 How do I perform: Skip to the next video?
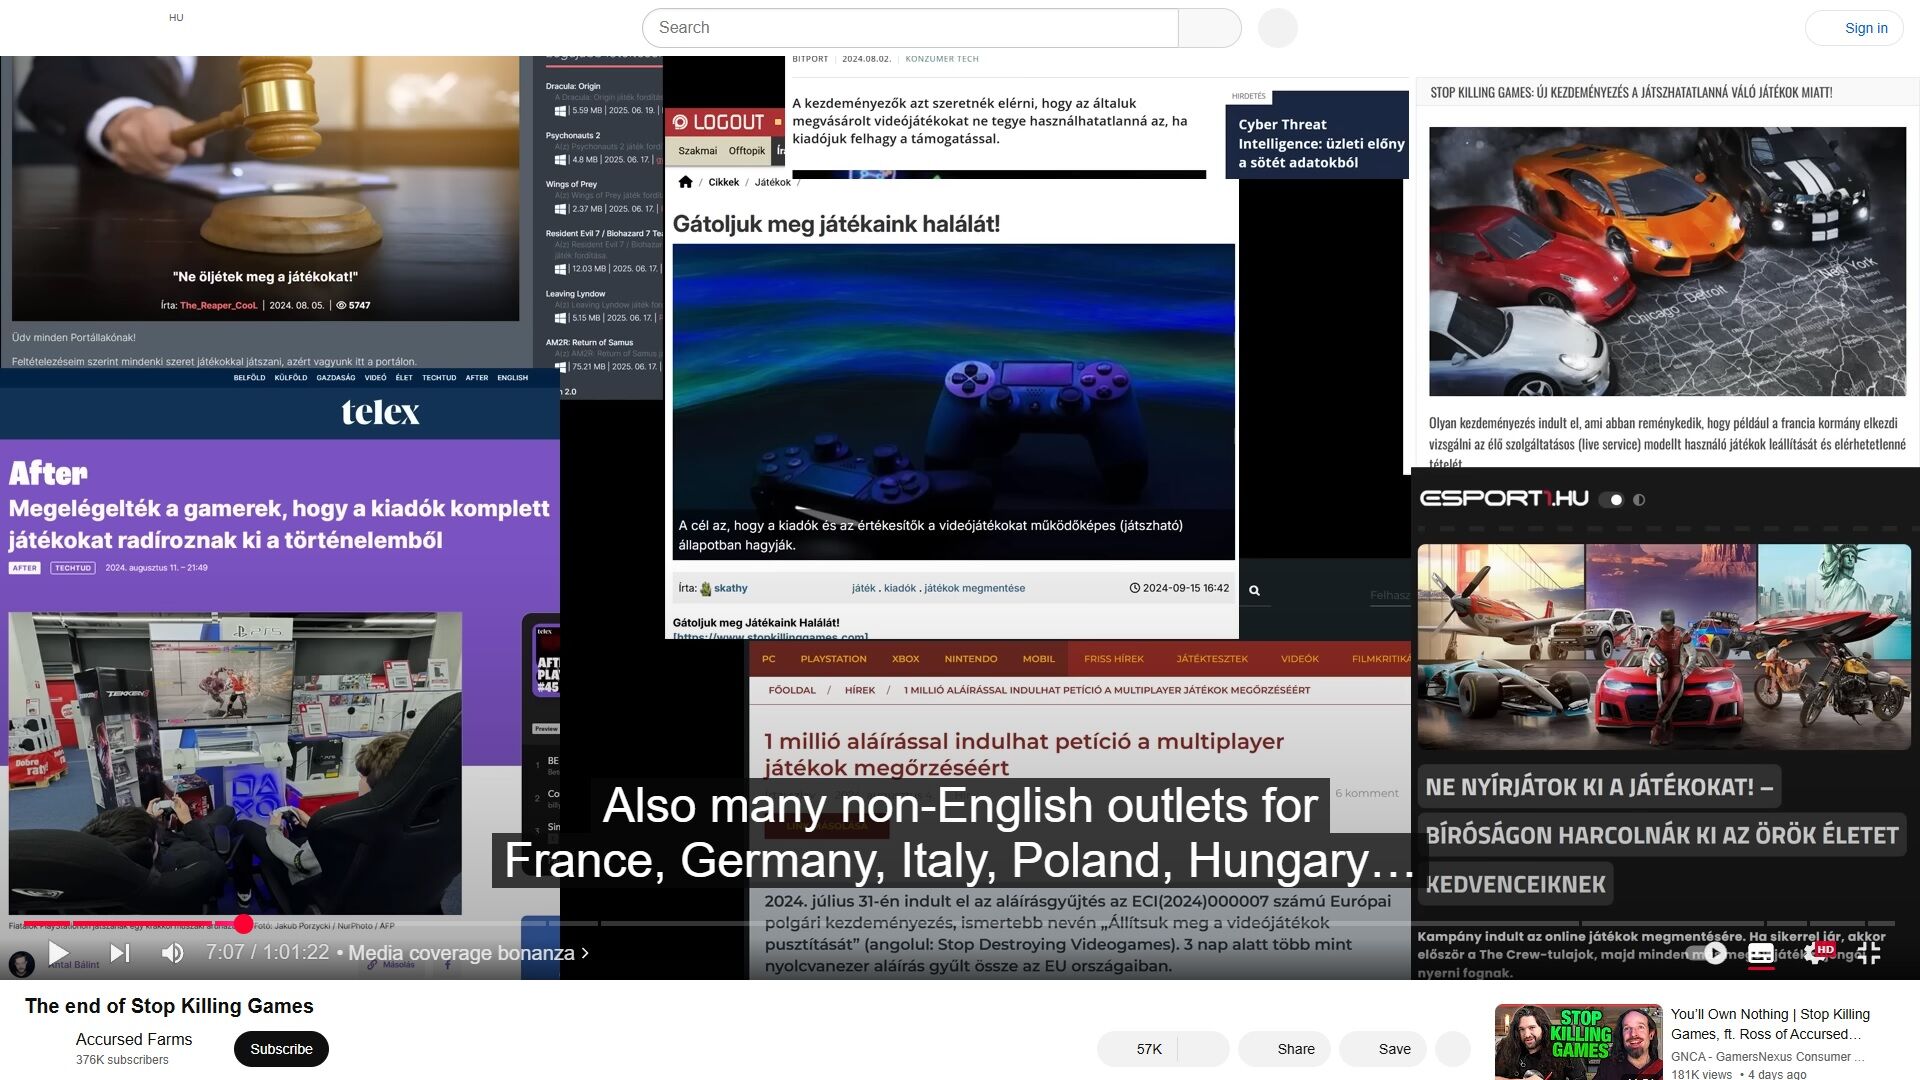(120, 953)
